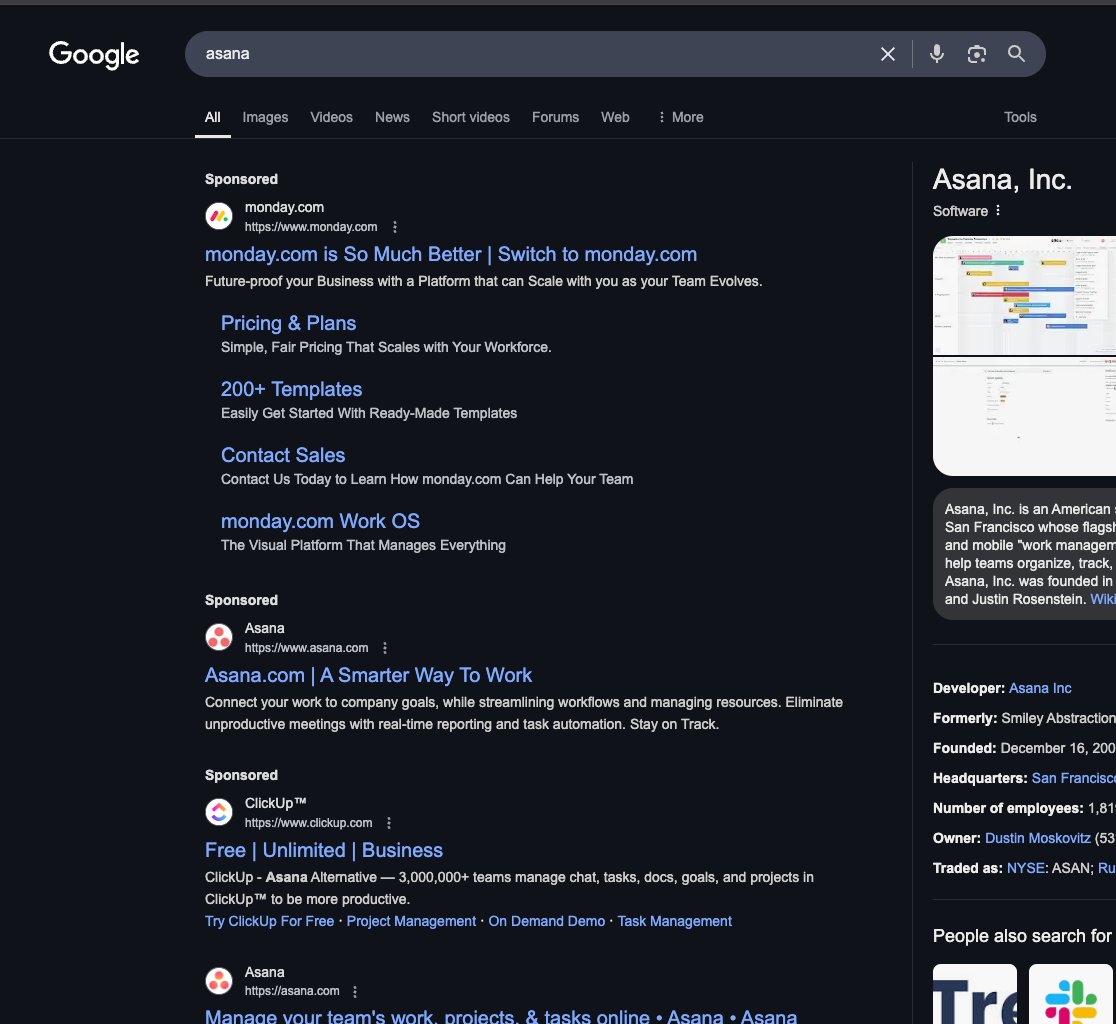Open the monday.com is So Much Better headline
1116x1024 pixels.
point(451,255)
